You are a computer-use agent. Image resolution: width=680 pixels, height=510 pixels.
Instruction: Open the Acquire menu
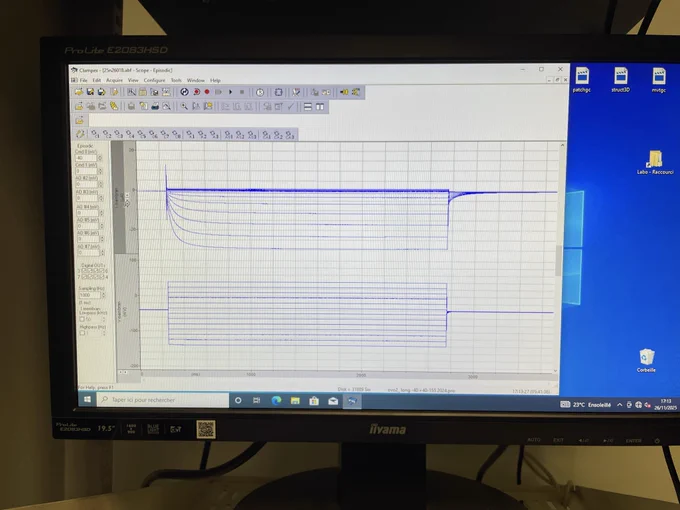click(114, 80)
